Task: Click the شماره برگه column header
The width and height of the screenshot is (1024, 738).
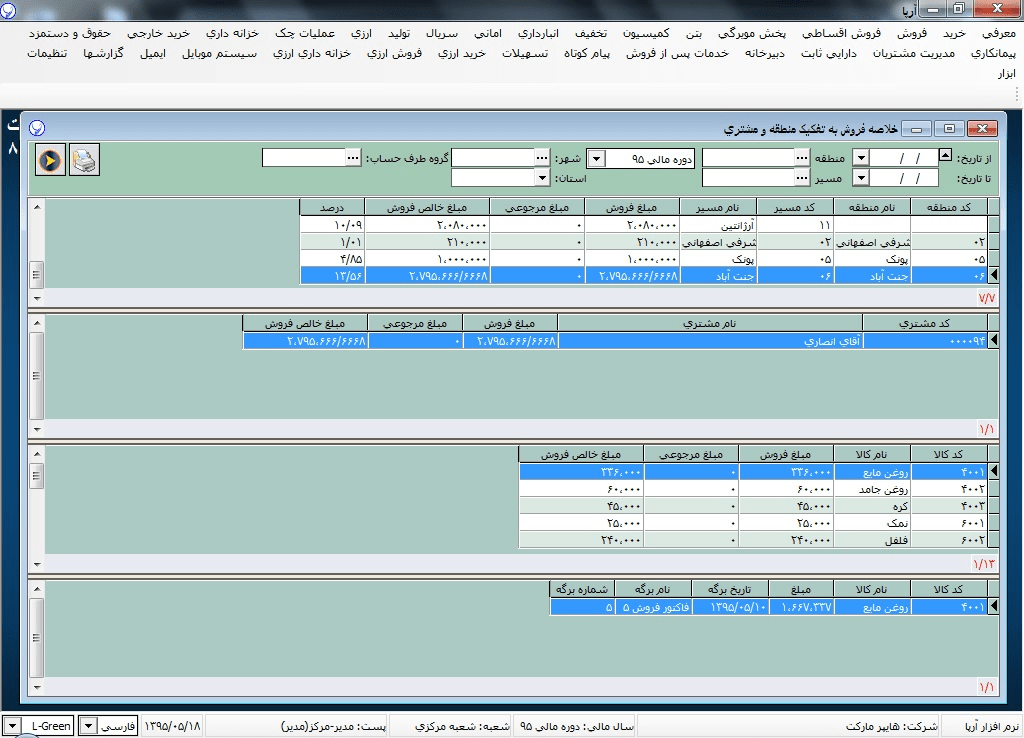Action: point(582,589)
